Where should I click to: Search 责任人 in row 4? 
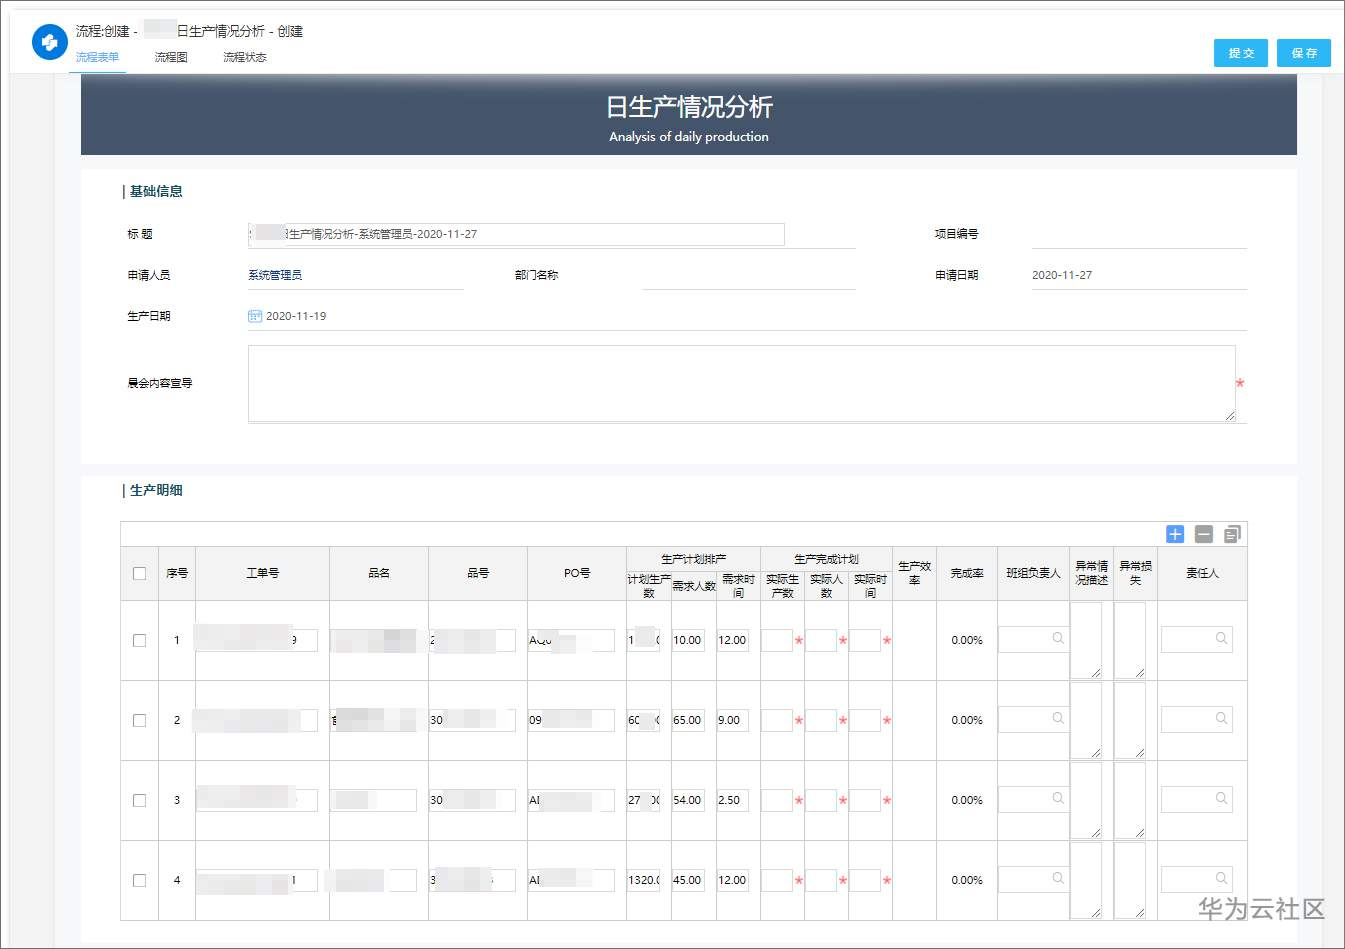point(1221,878)
